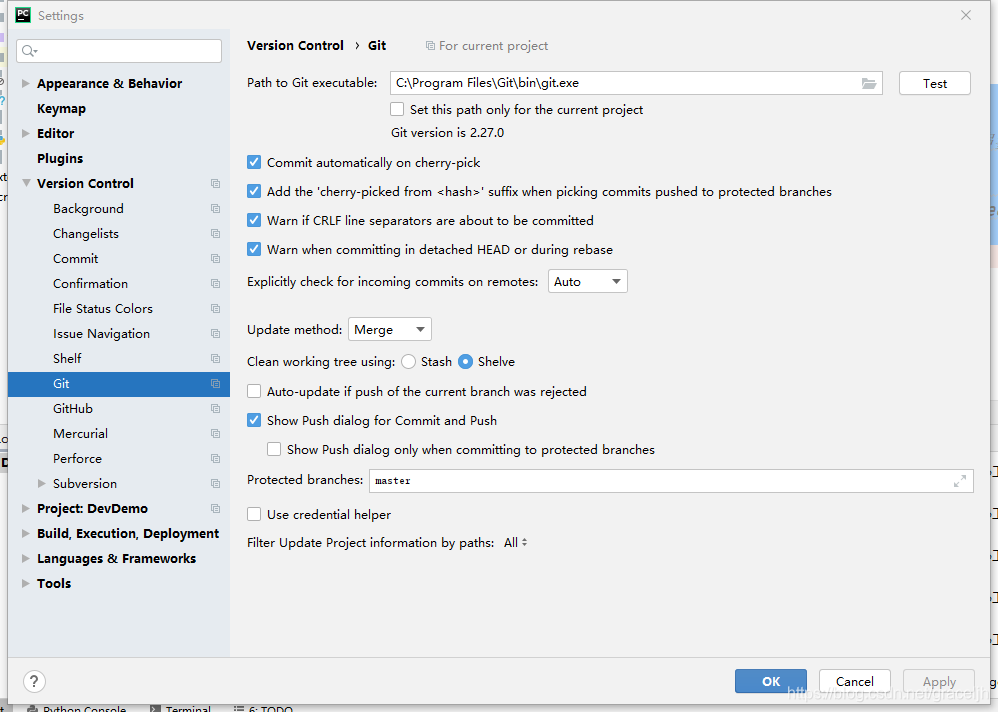This screenshot has height=712, width=998.
Task: Enable Push dialog only for protected branches
Action: coord(274,449)
